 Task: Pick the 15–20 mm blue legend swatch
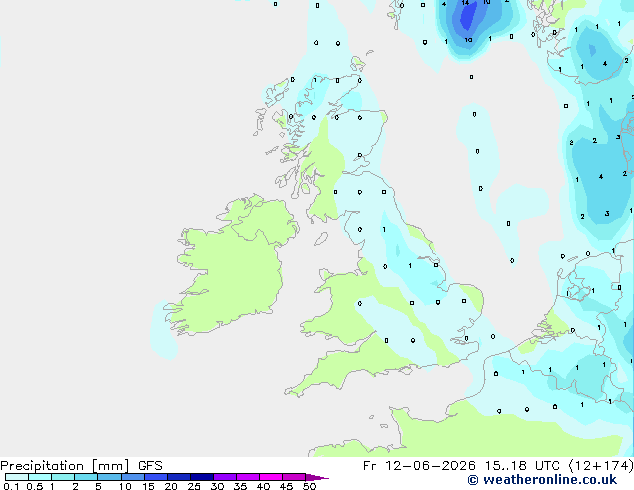[x=156, y=477]
